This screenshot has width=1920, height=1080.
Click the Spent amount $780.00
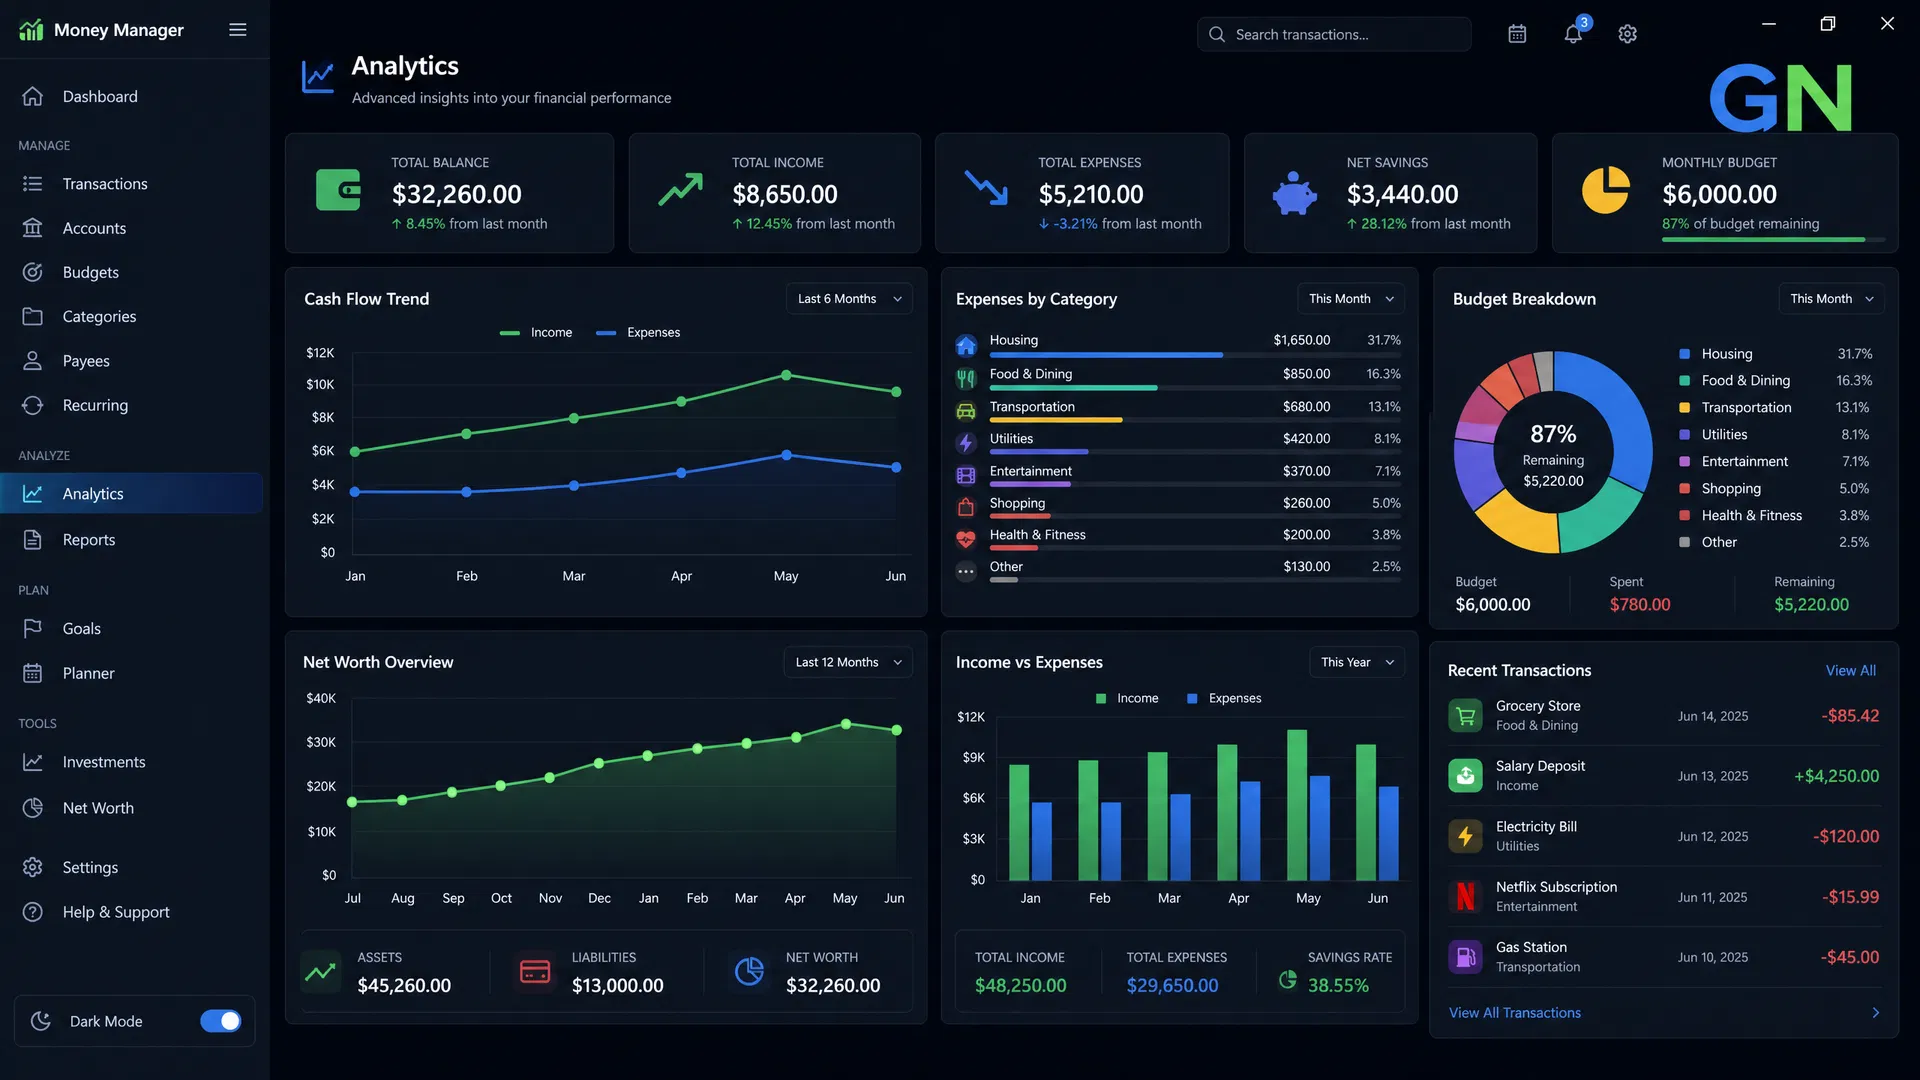(x=1640, y=605)
